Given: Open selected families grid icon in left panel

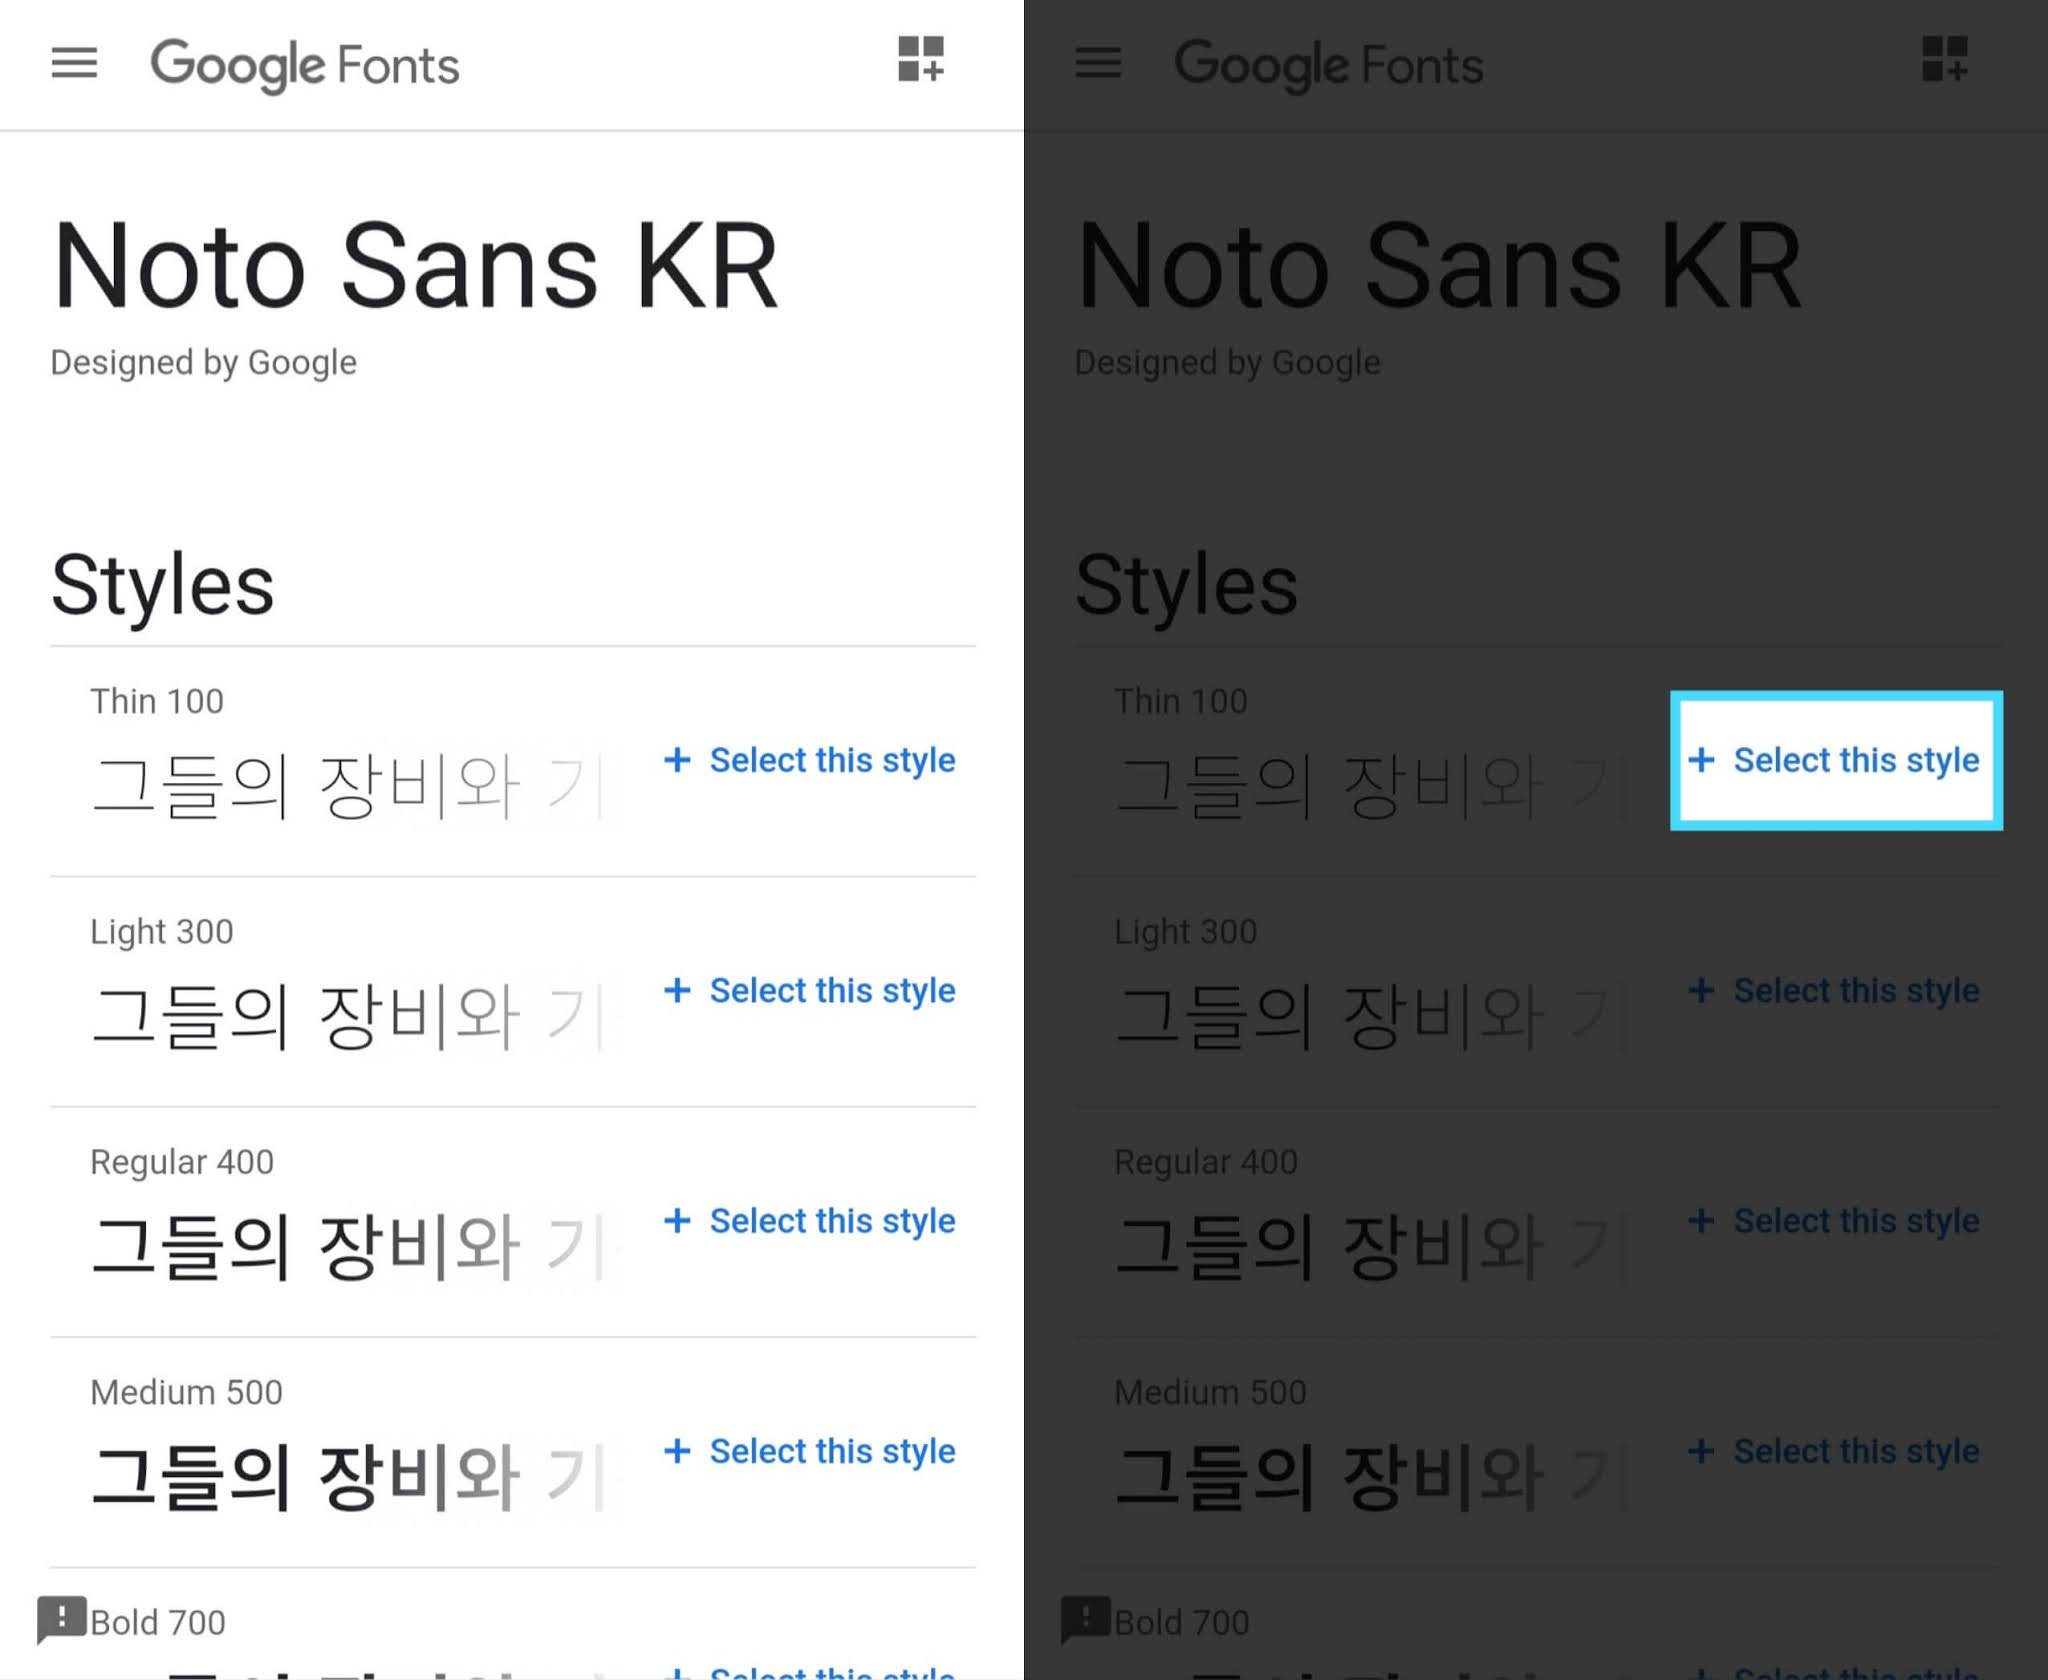Looking at the screenshot, I should 921,59.
